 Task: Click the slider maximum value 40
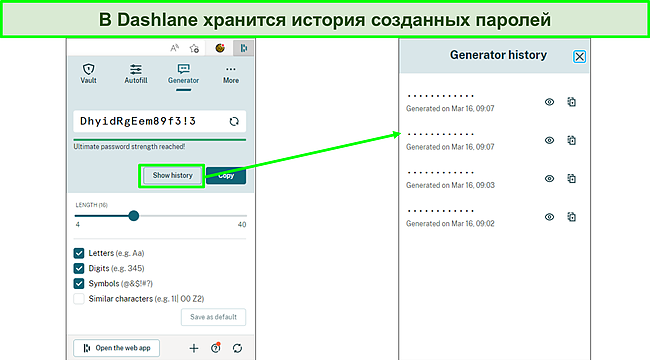click(x=242, y=224)
